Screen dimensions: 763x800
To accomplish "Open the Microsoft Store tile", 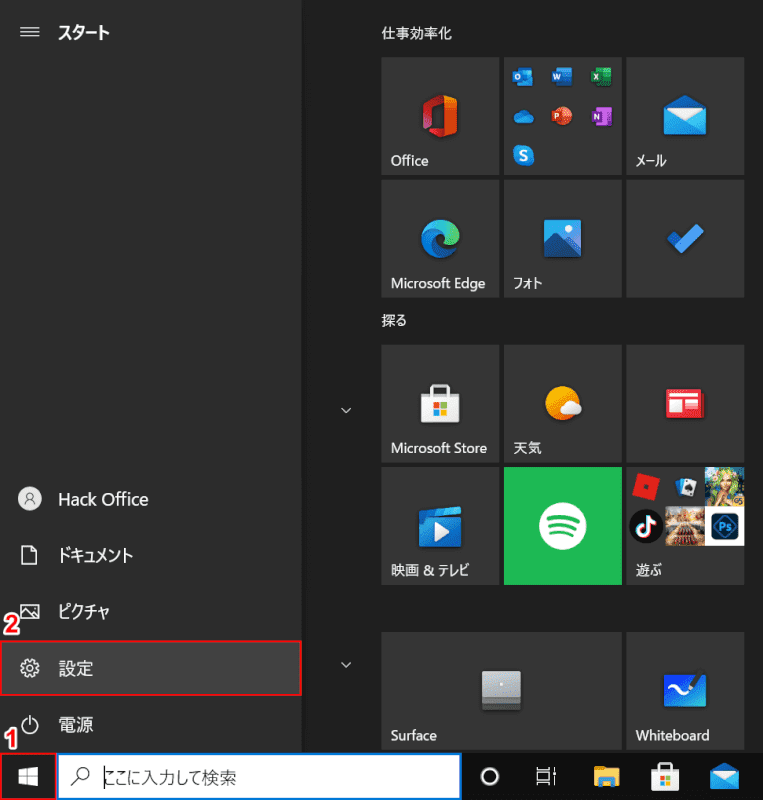I will [x=440, y=404].
